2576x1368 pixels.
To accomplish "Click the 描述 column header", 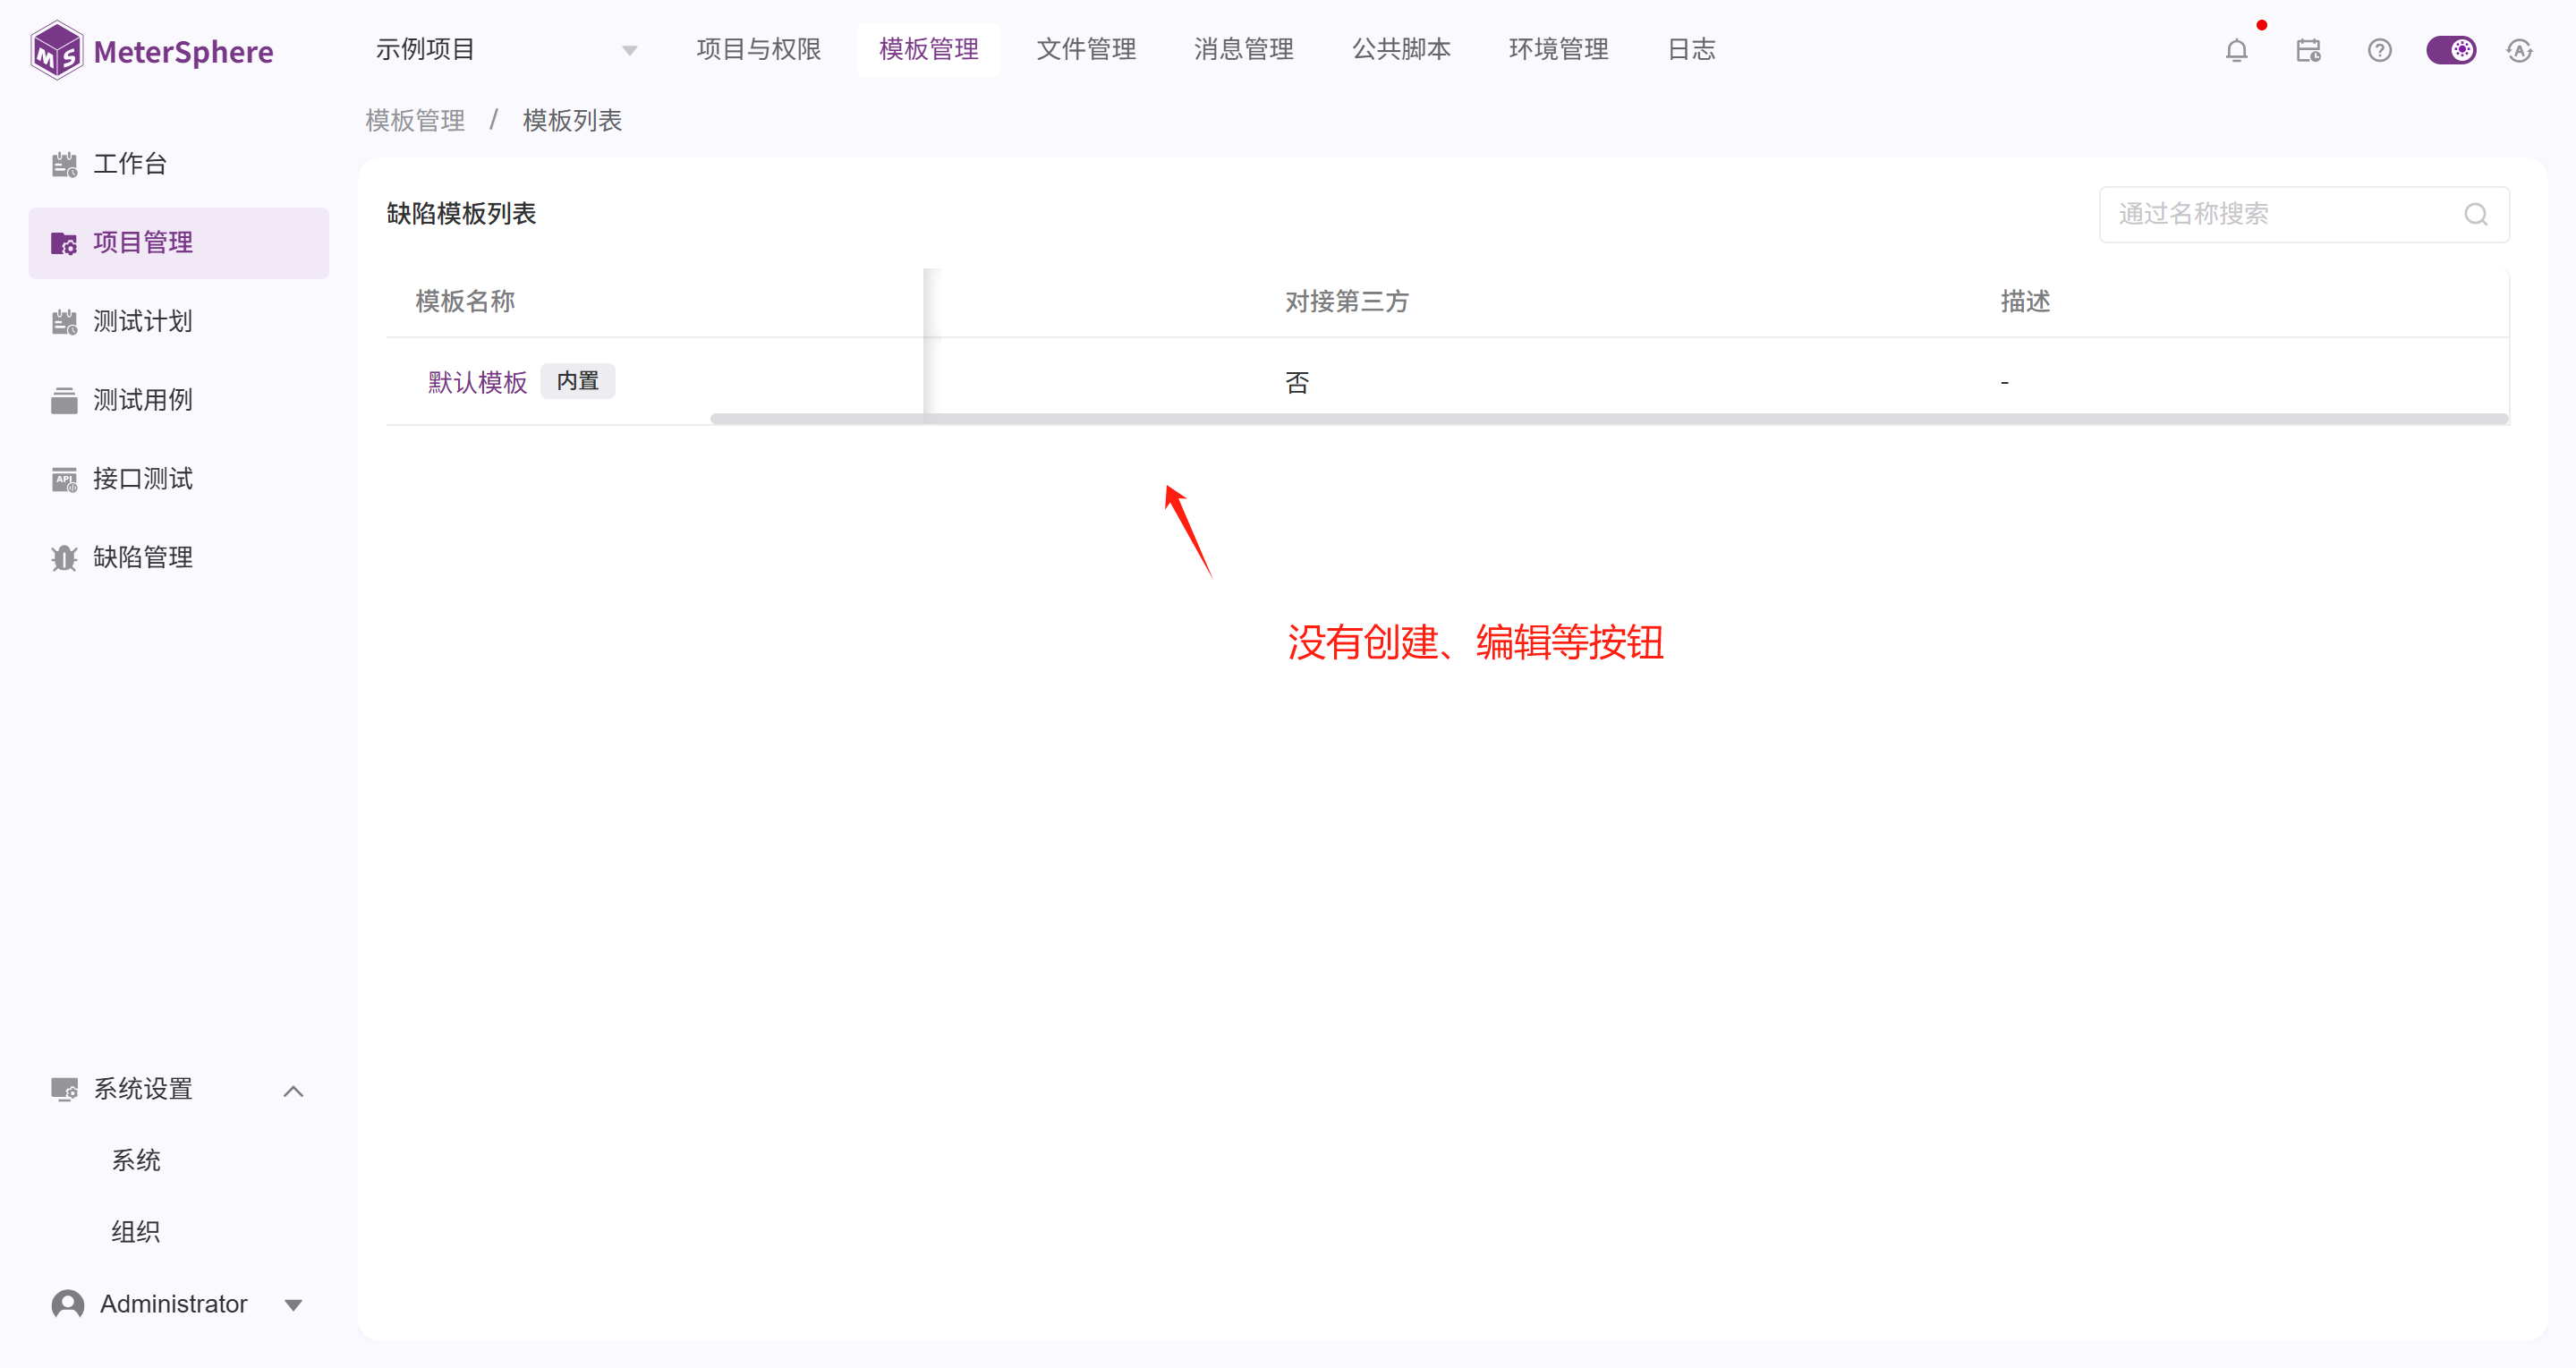I will (x=2026, y=302).
